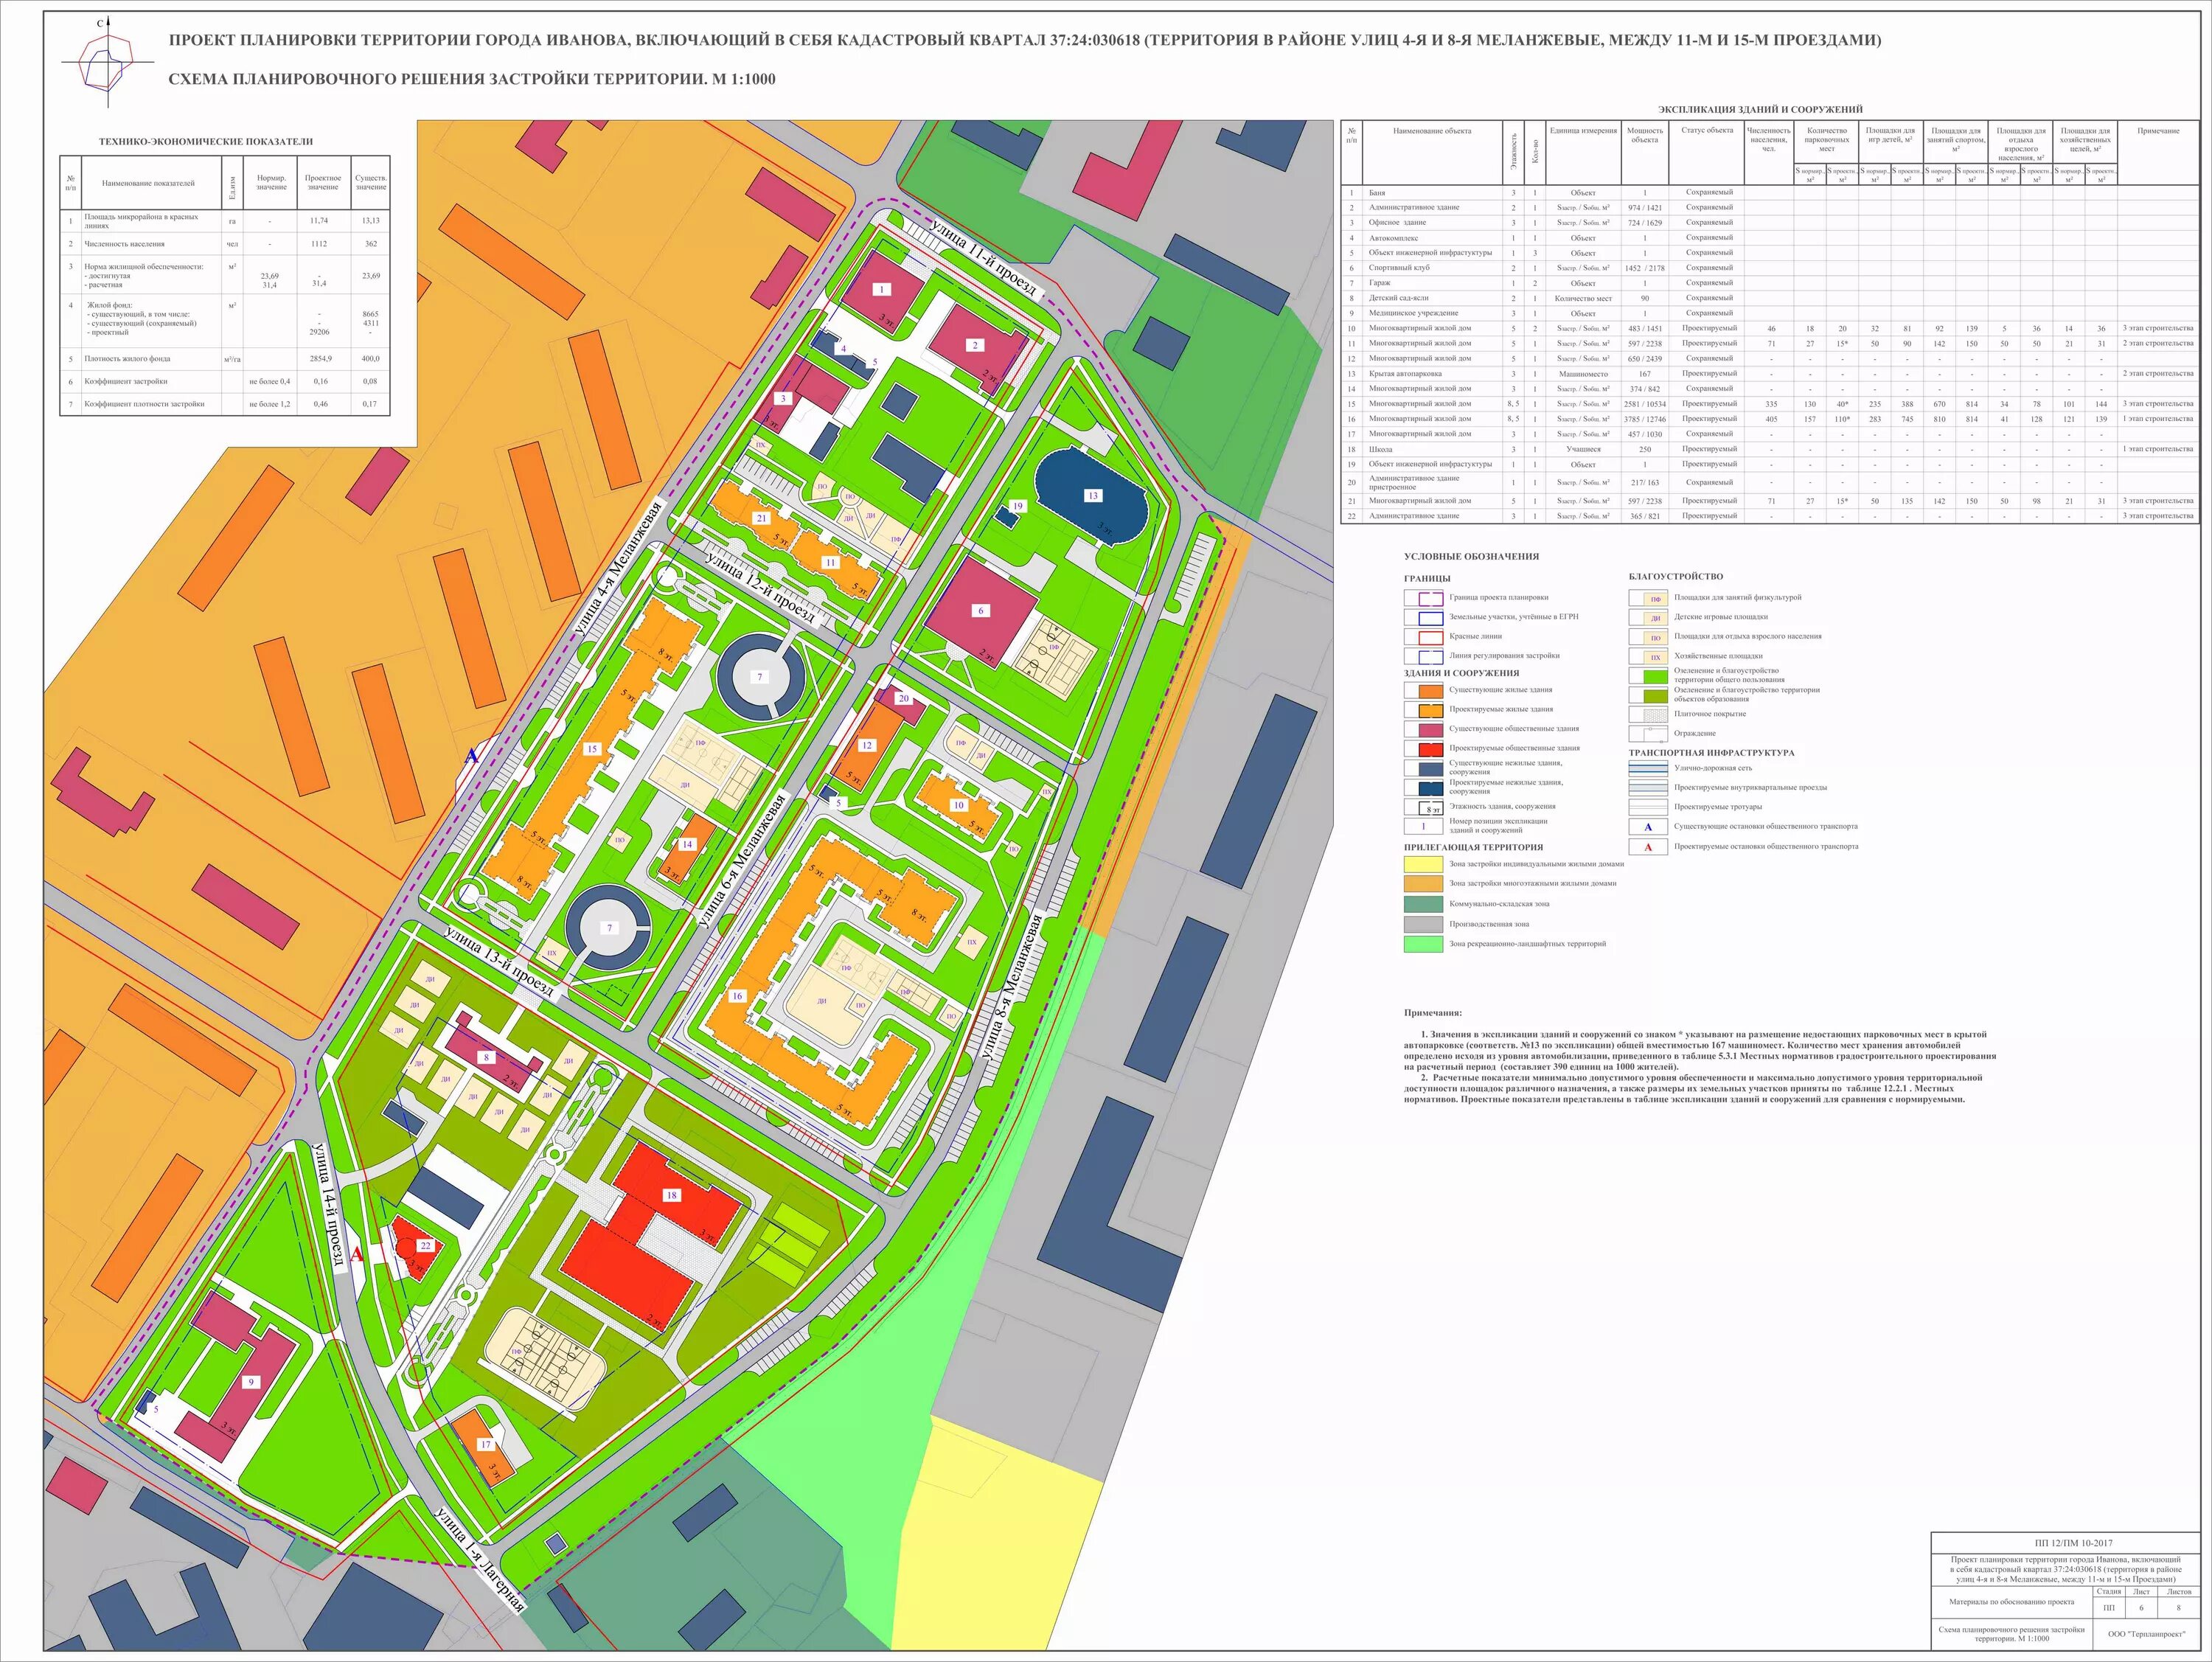Click the 'УСЛОВНЫЕ ОБОЗНАЧЕНИЯ' legend heading
2212x1662 pixels.
(x=1471, y=556)
